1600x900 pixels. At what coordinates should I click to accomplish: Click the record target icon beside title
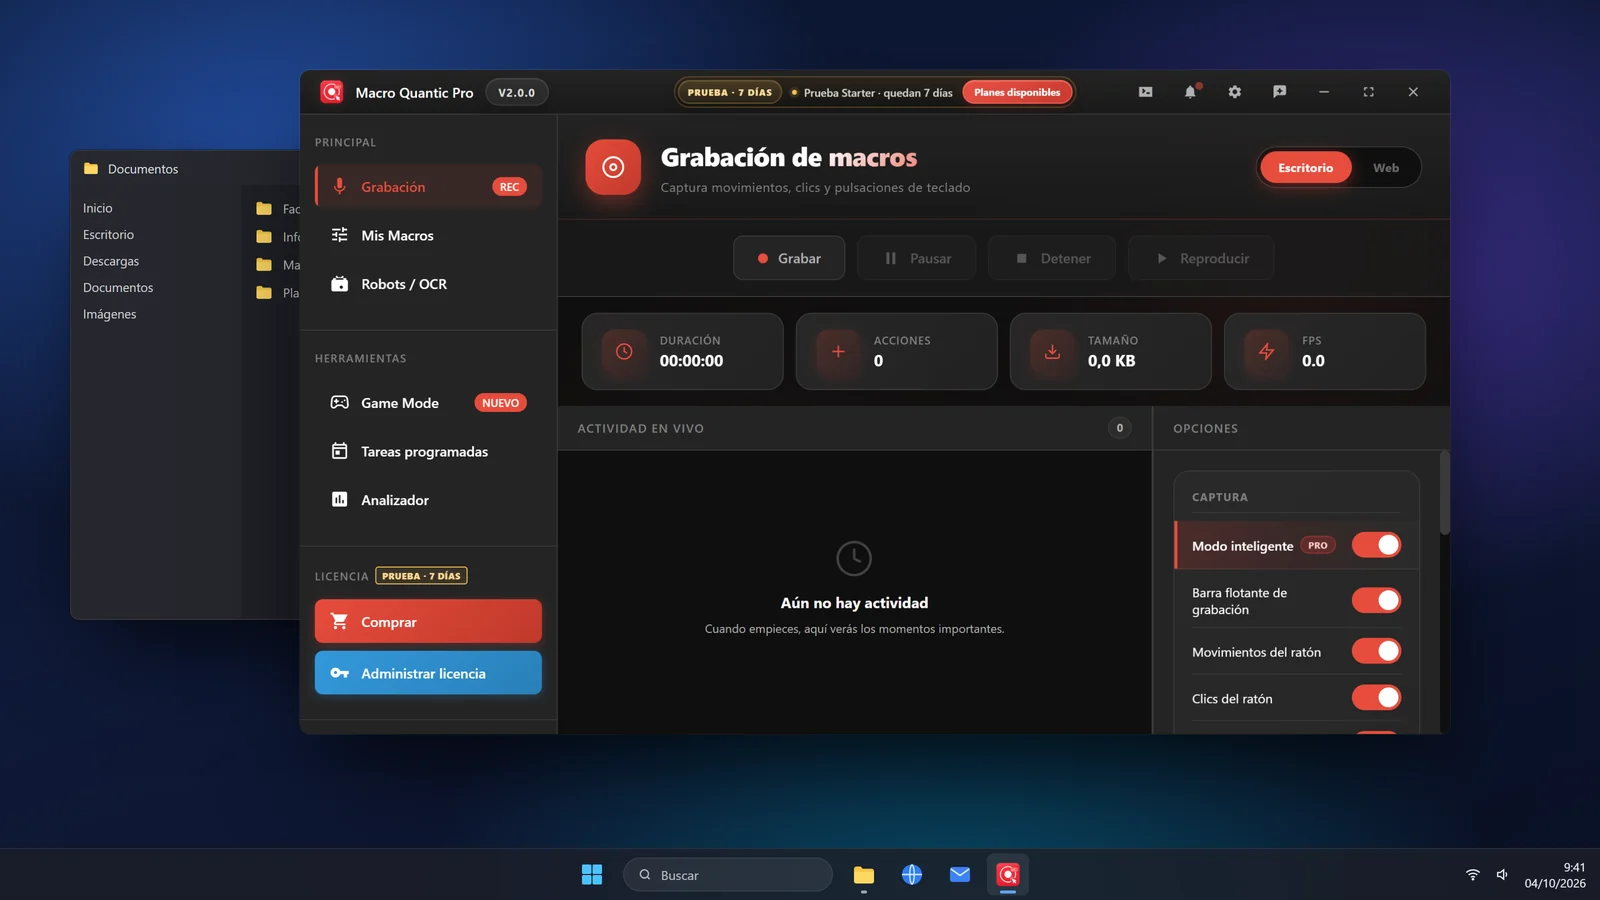coord(613,167)
